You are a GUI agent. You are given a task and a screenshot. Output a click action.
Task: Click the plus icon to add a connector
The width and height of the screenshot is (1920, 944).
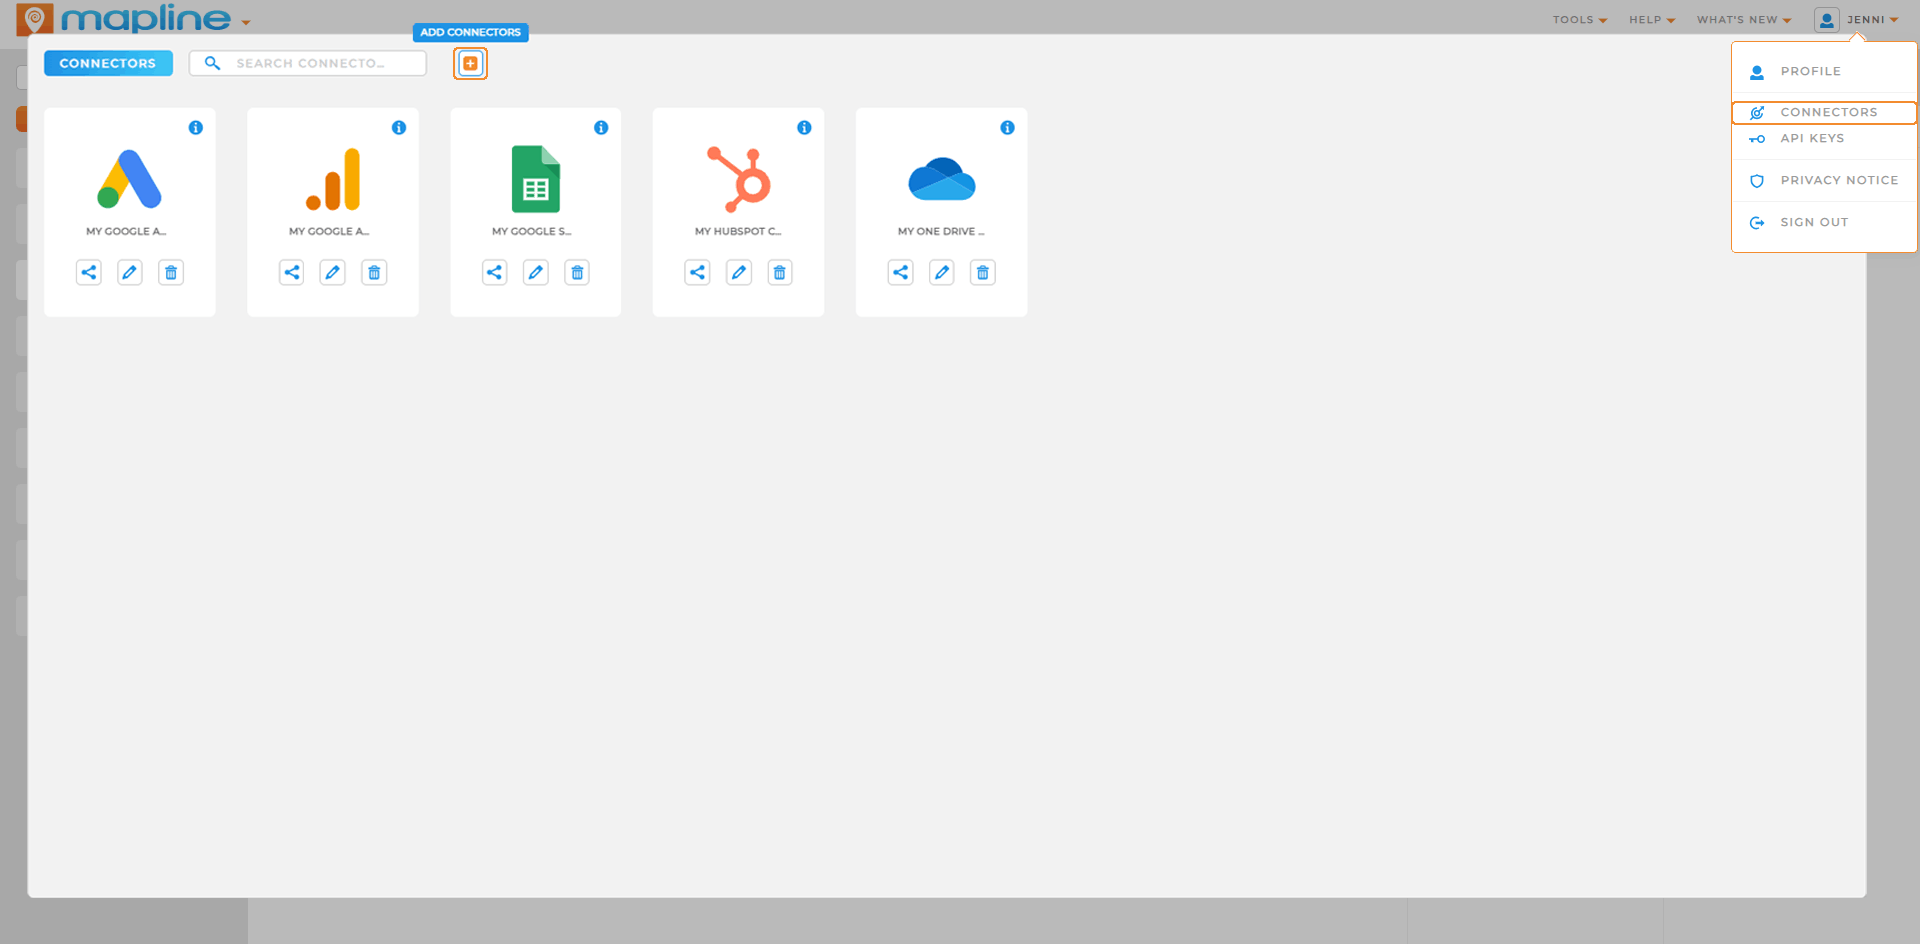tap(470, 62)
